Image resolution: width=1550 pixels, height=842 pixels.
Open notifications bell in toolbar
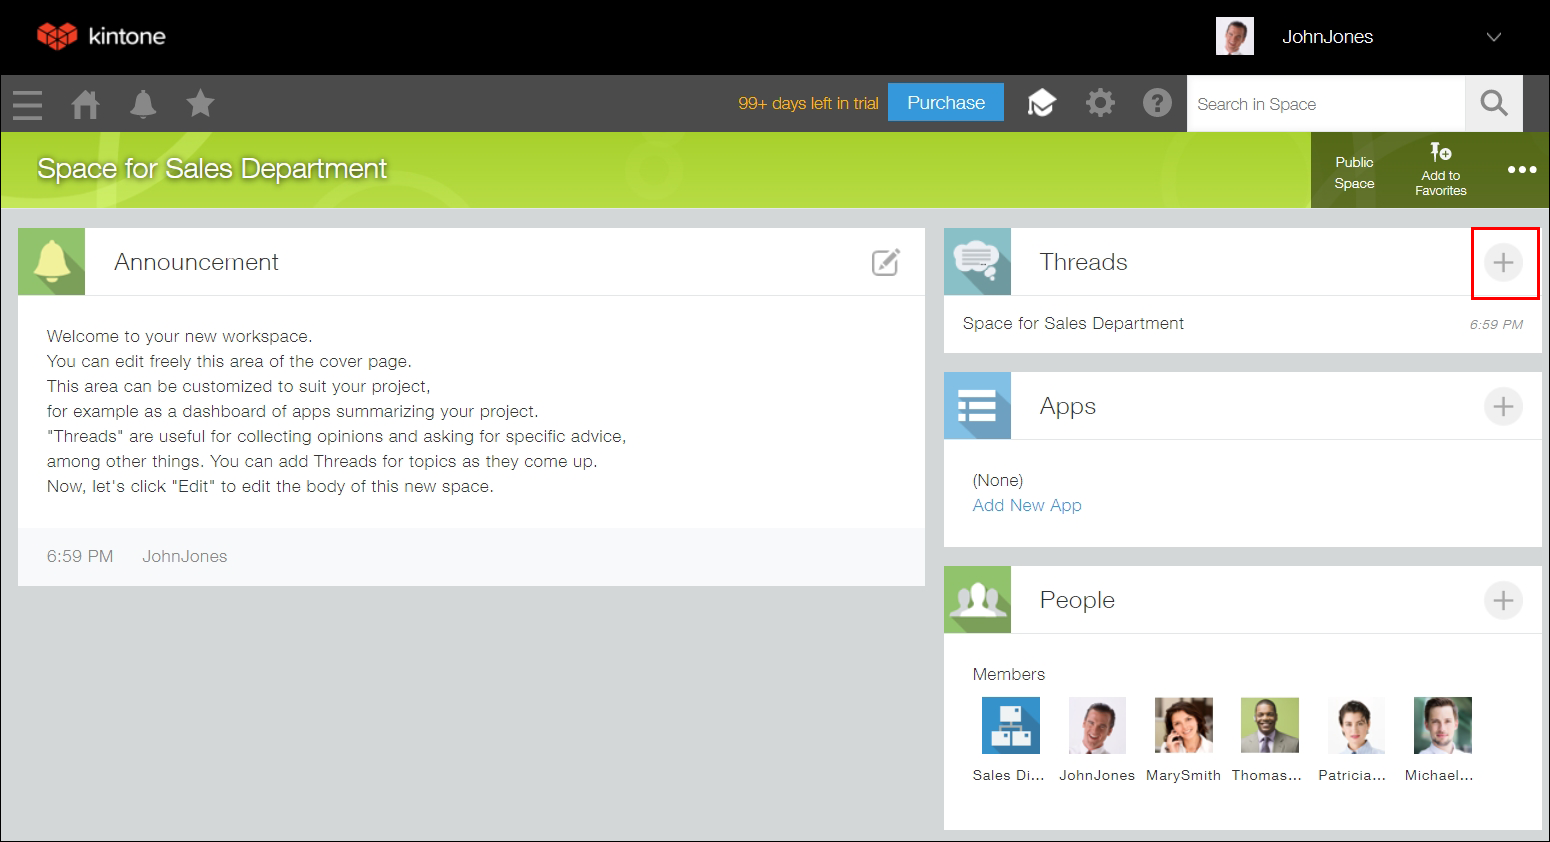[143, 104]
